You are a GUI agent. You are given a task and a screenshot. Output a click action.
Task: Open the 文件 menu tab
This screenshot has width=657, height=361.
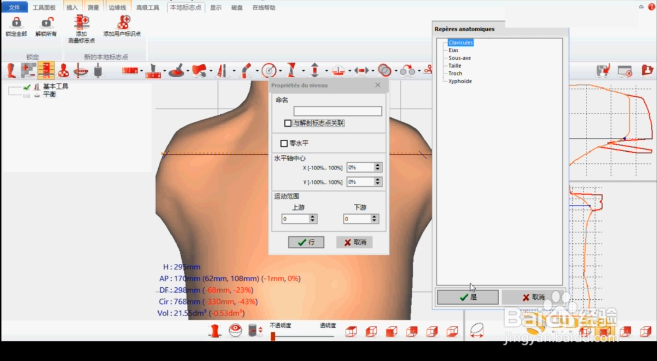[14, 7]
